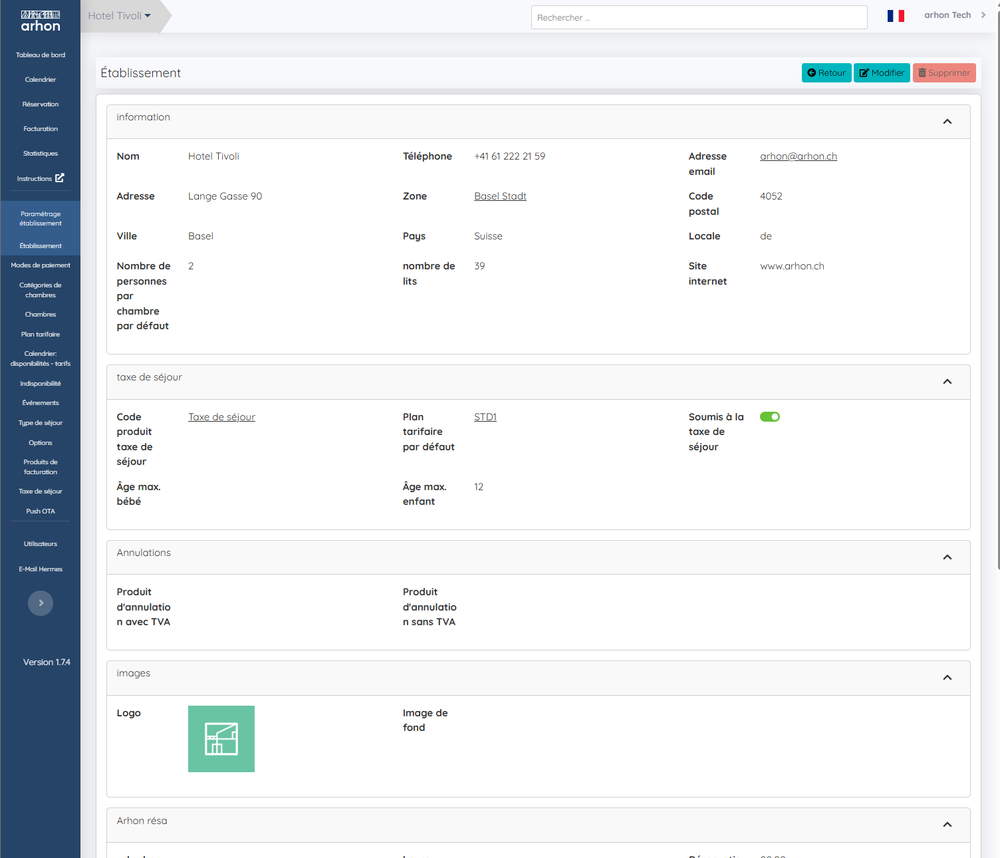Open Réservation menu item
Viewport: 1000px width, 858px height.
coord(40,104)
